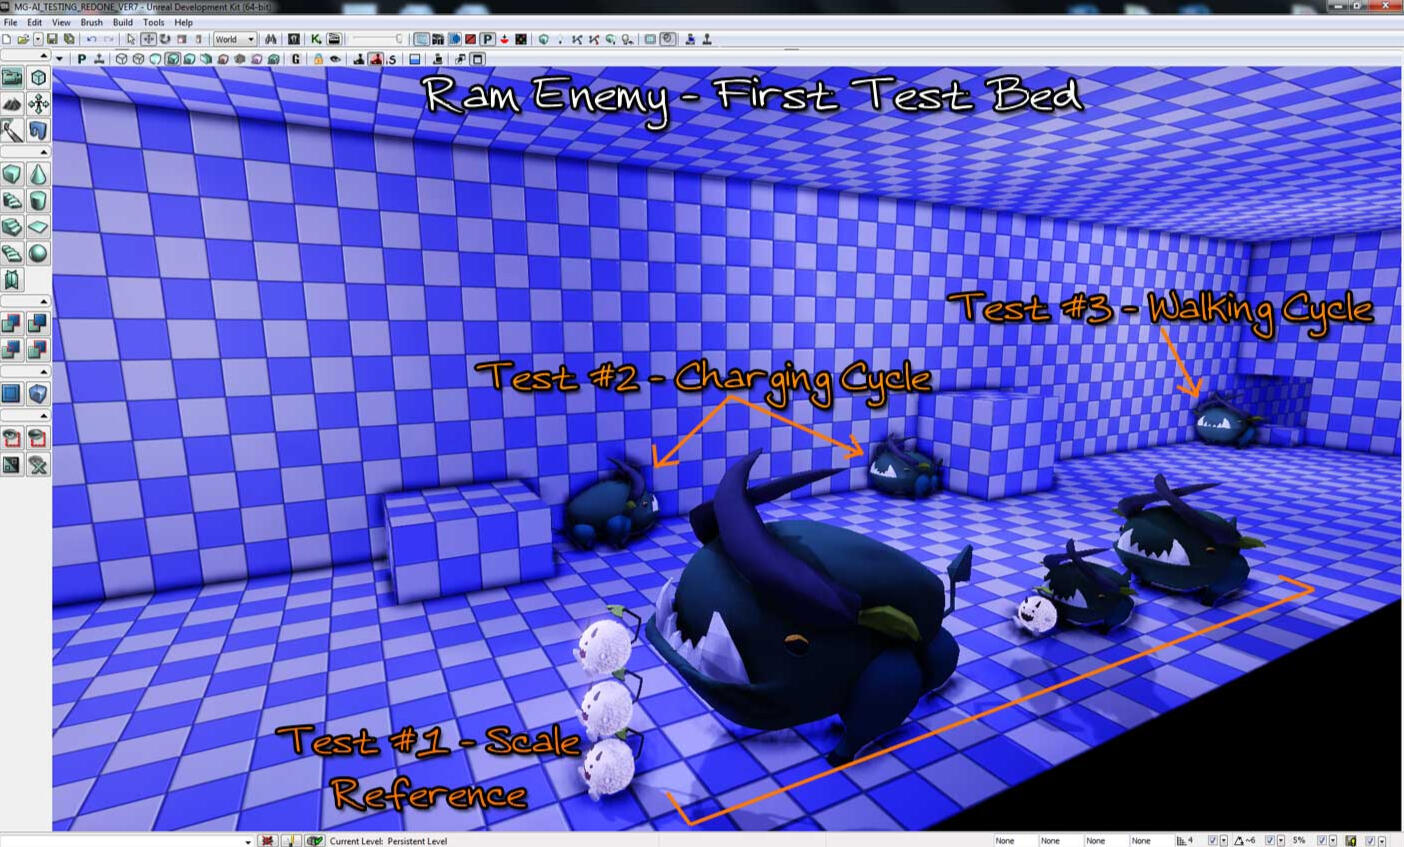Open Find Actors with binoculars icon
1404x847 pixels.
270,39
